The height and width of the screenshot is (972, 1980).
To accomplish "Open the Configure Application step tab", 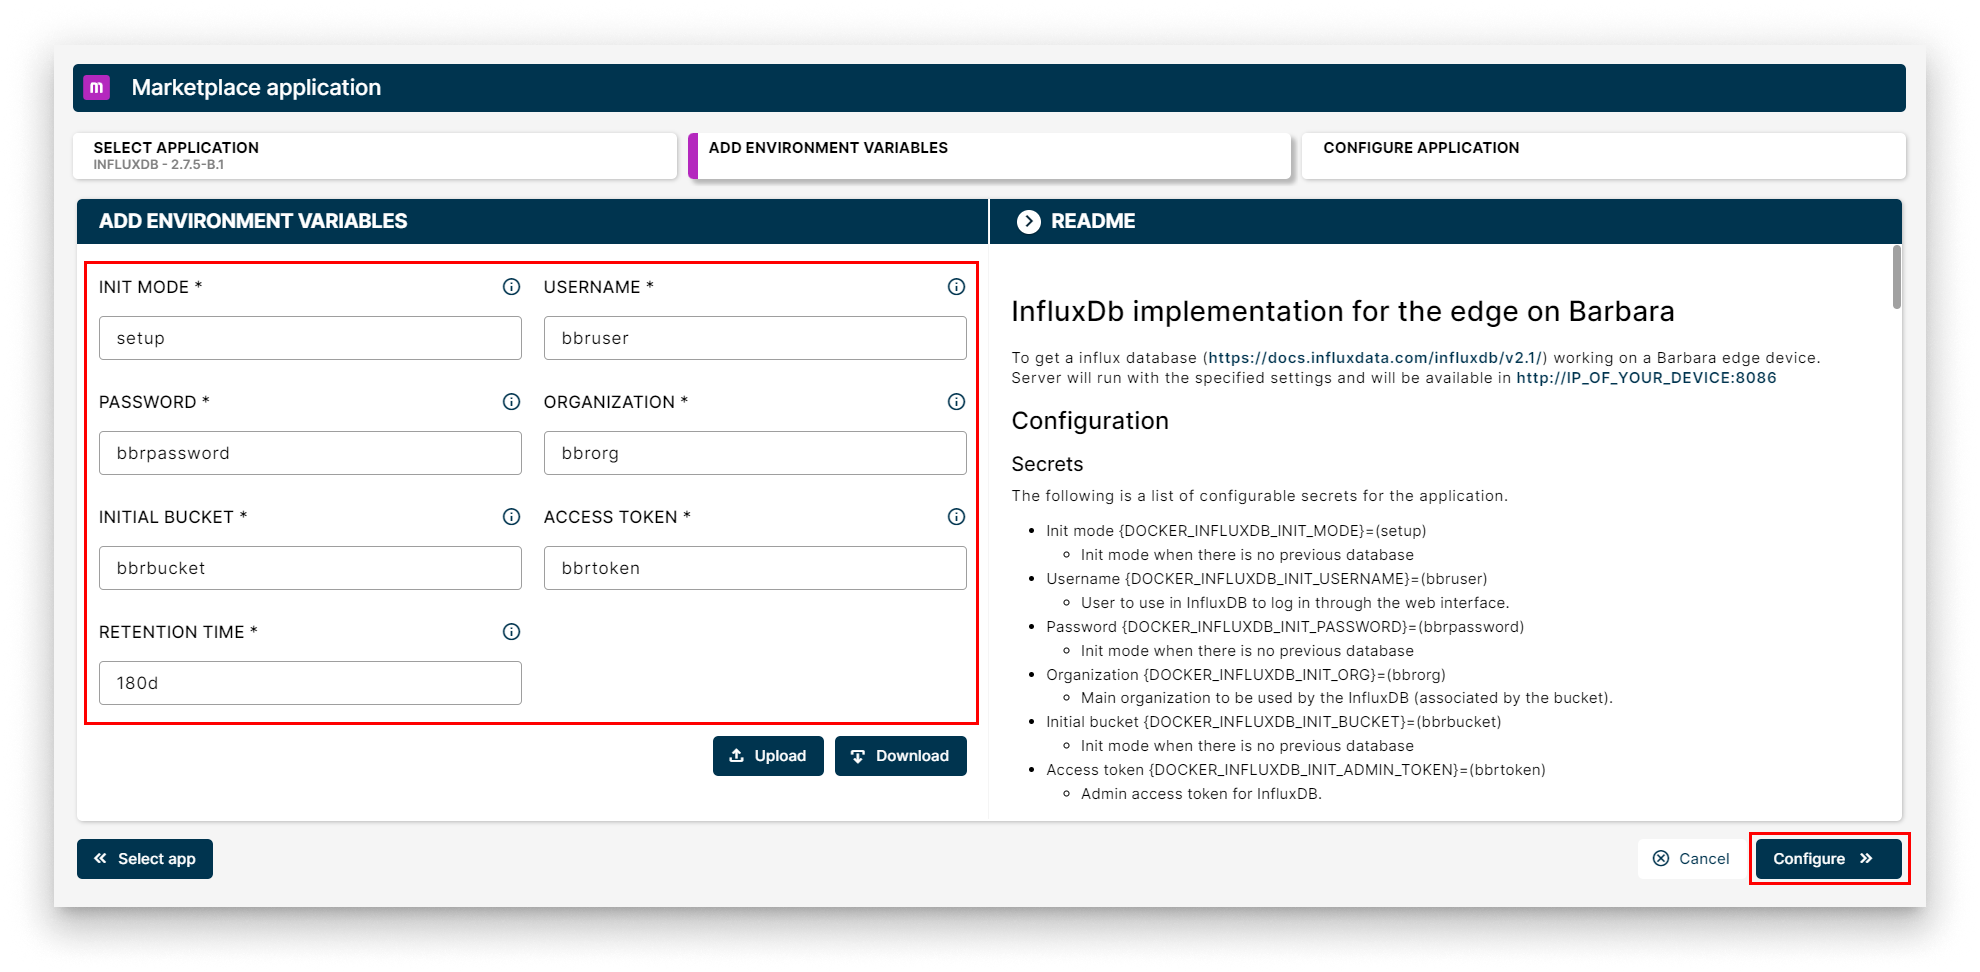I will pyautogui.click(x=1603, y=156).
